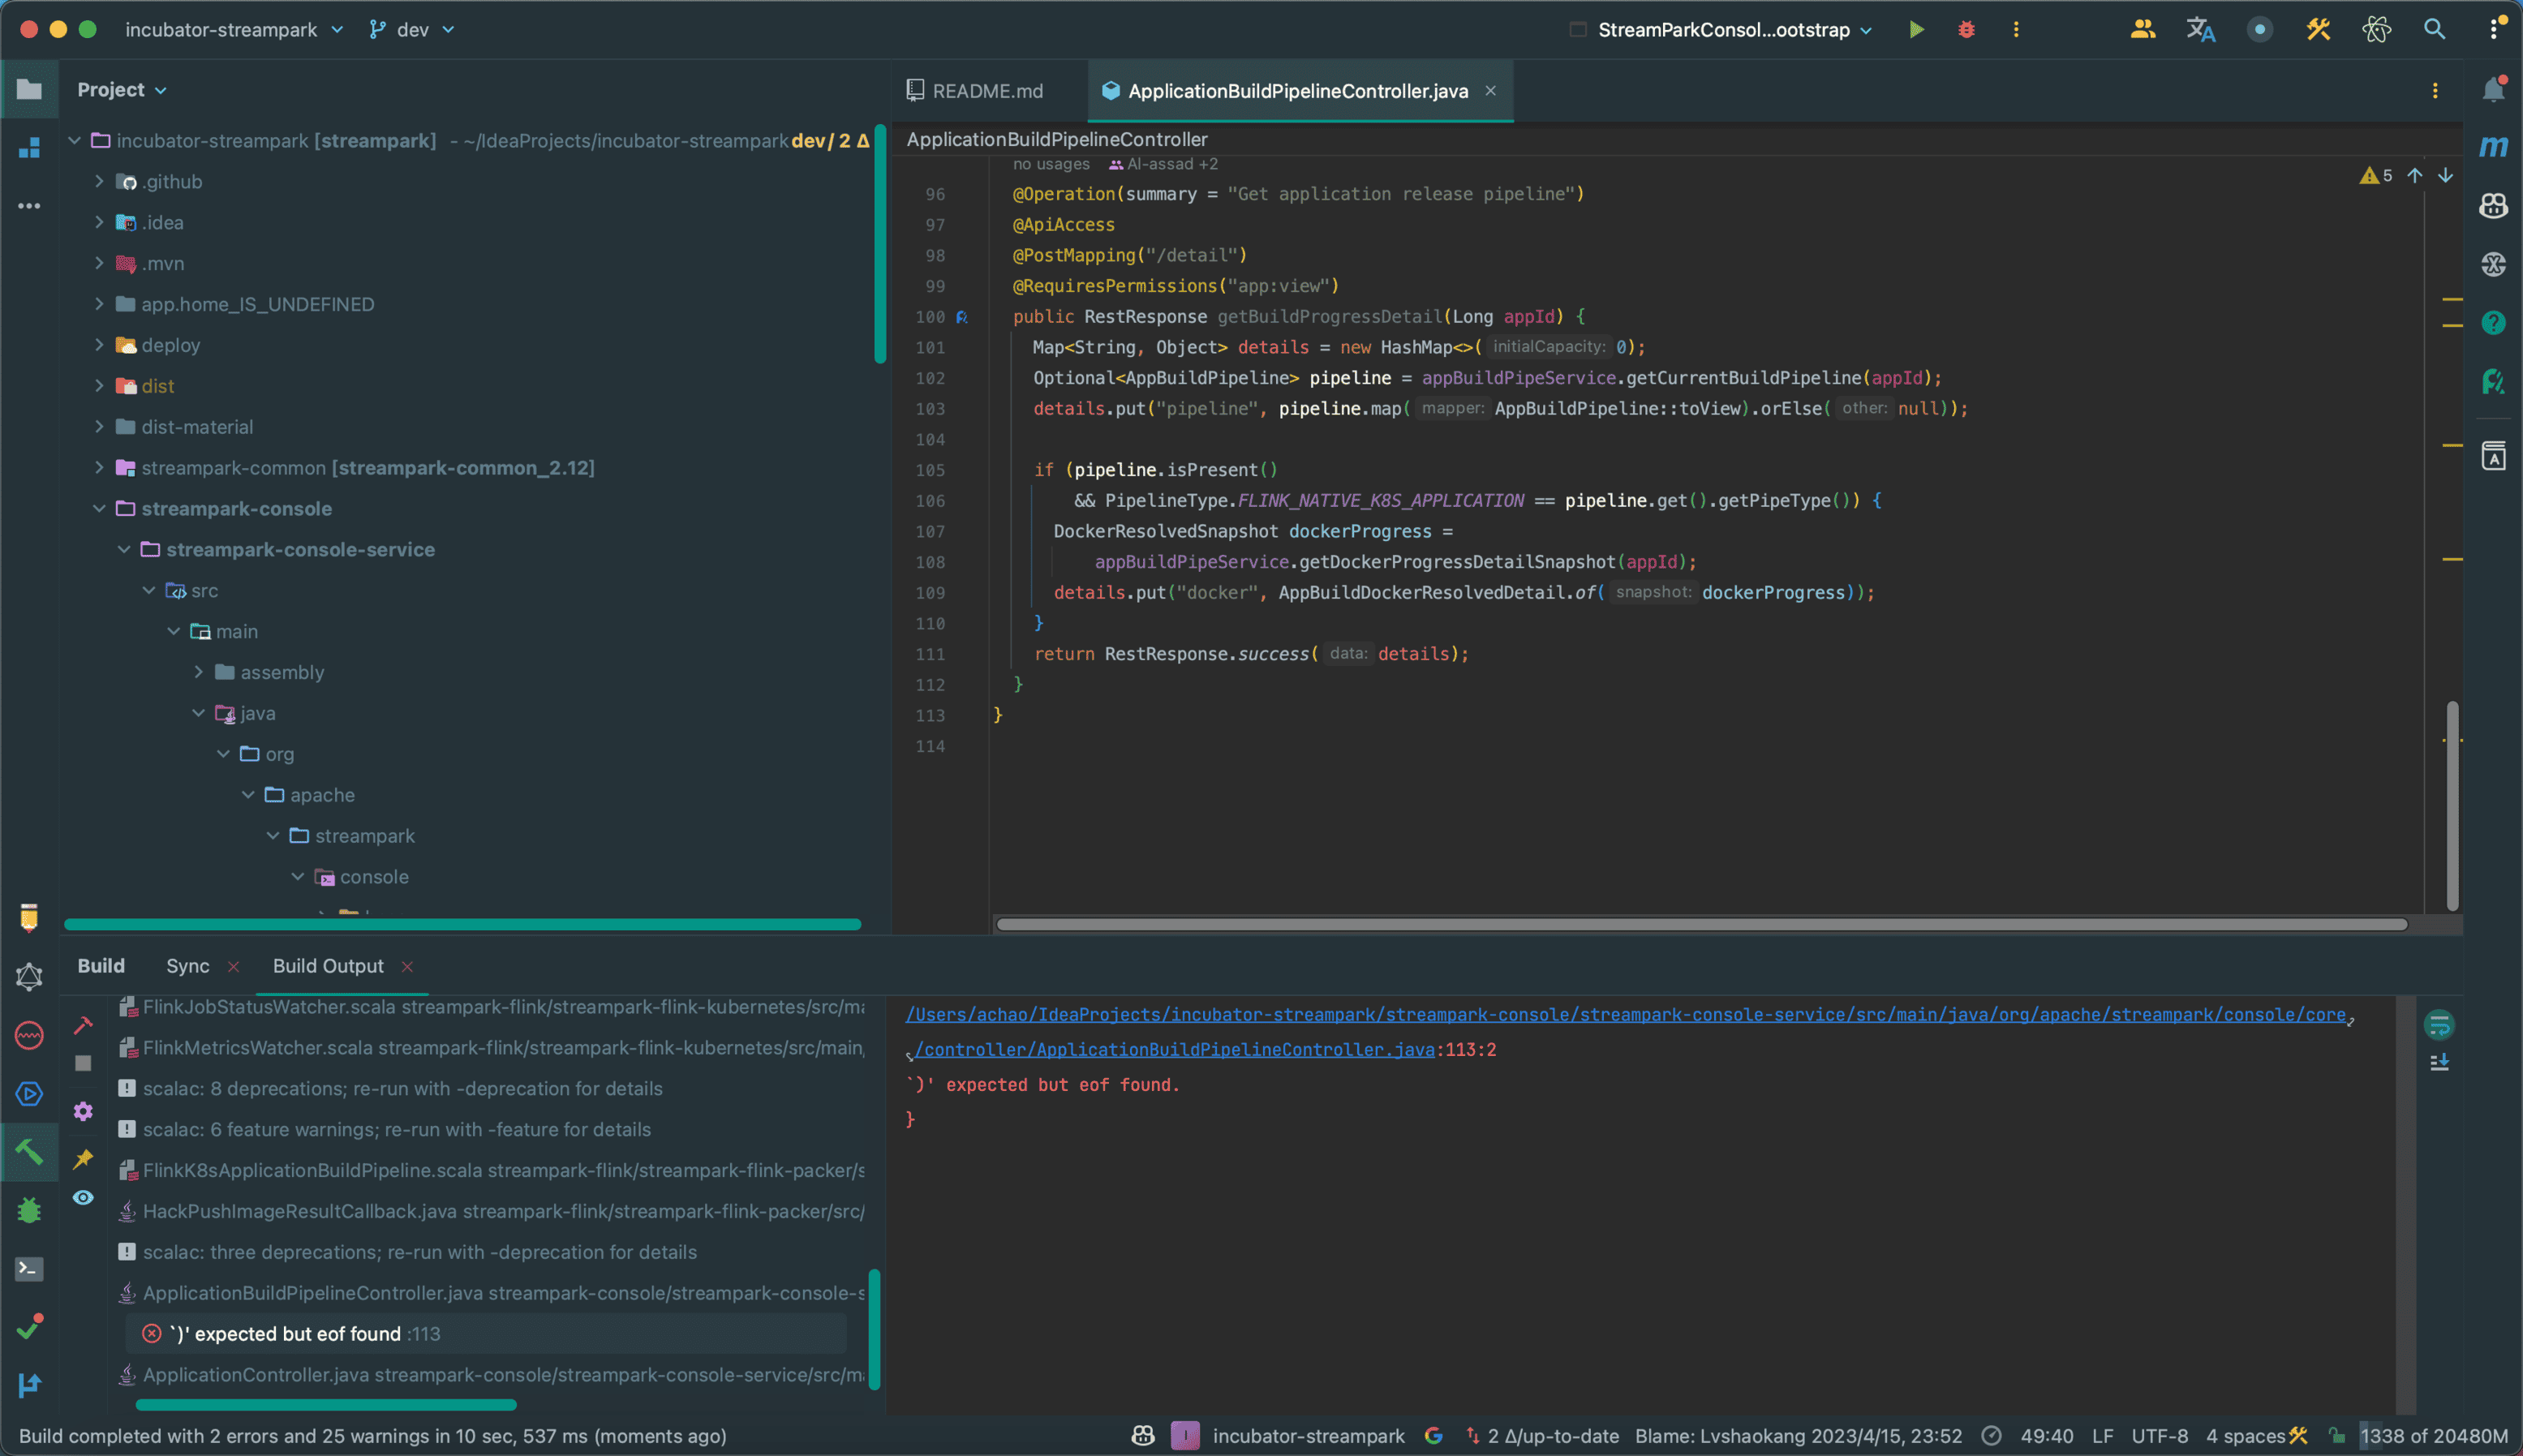Jump to the next highlighted error arrow

(x=2445, y=176)
